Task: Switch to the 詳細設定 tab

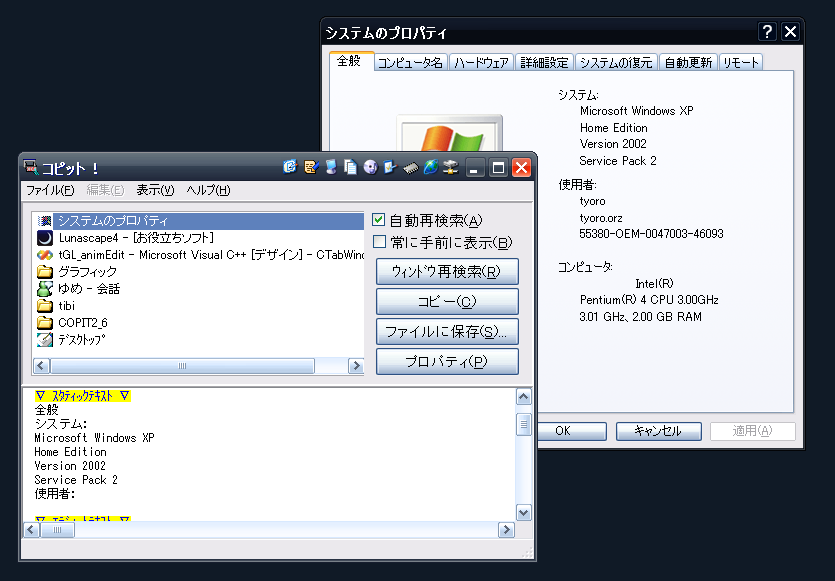Action: [545, 62]
